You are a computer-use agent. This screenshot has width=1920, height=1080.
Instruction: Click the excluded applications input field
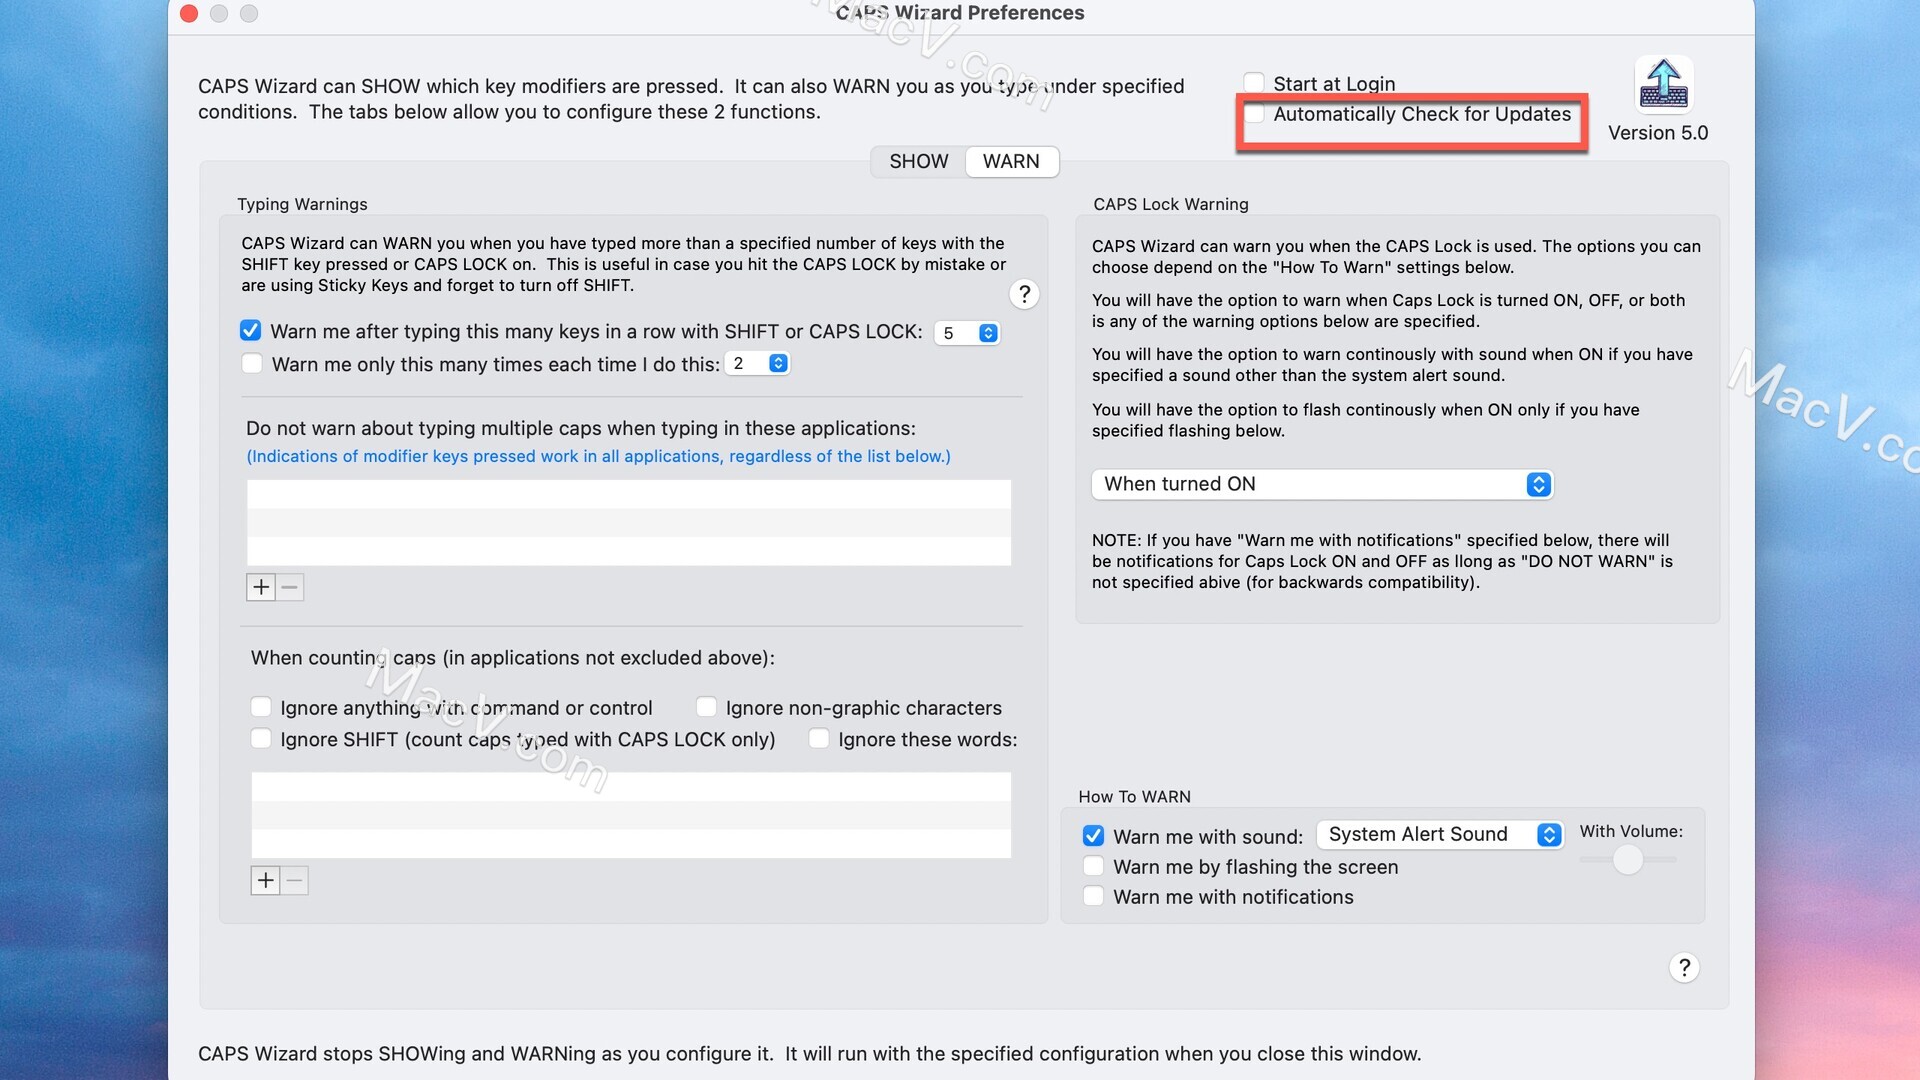tap(629, 522)
